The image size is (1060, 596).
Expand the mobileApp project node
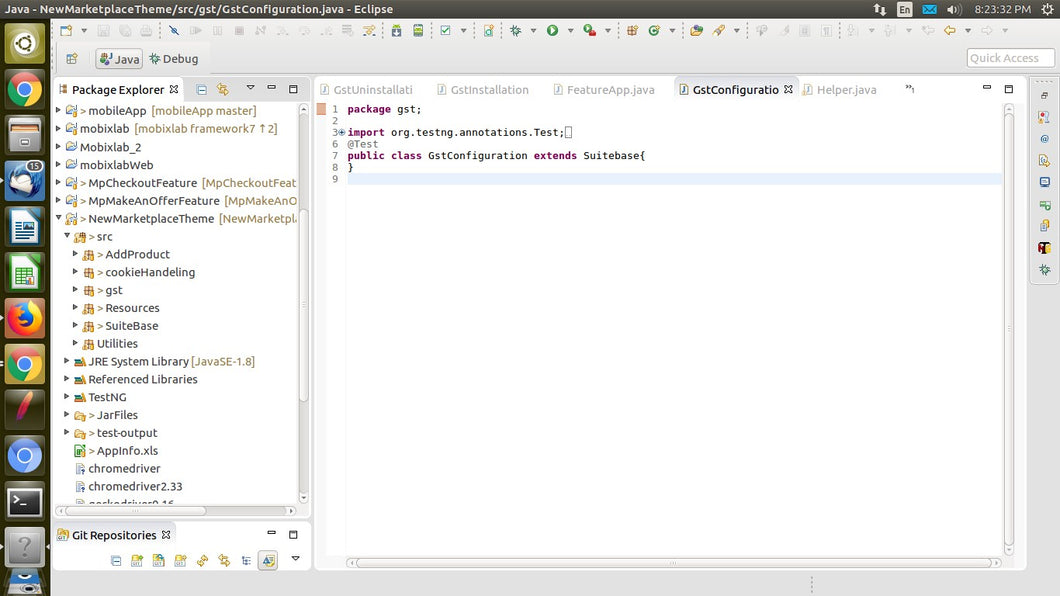click(59, 111)
